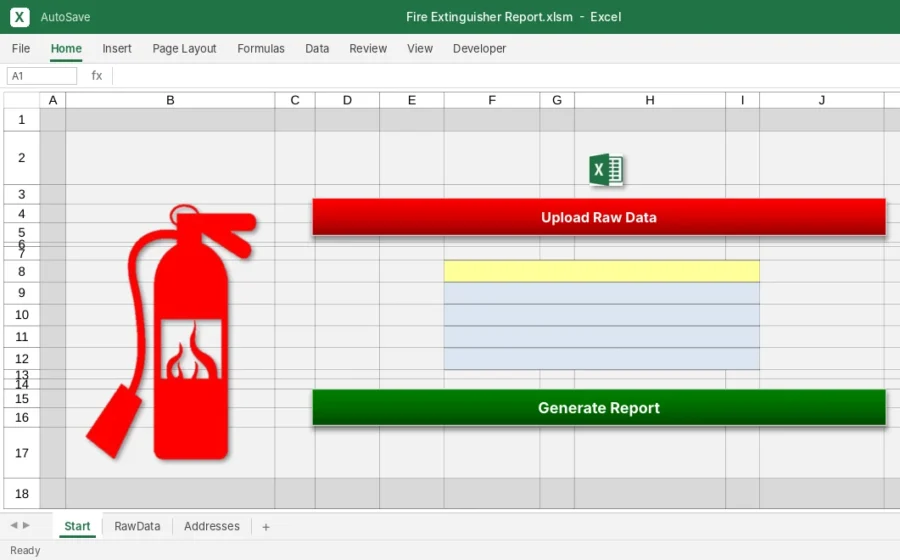Image resolution: width=900 pixels, height=560 pixels.
Task: Toggle the AutoSave option
Action: click(x=65, y=17)
